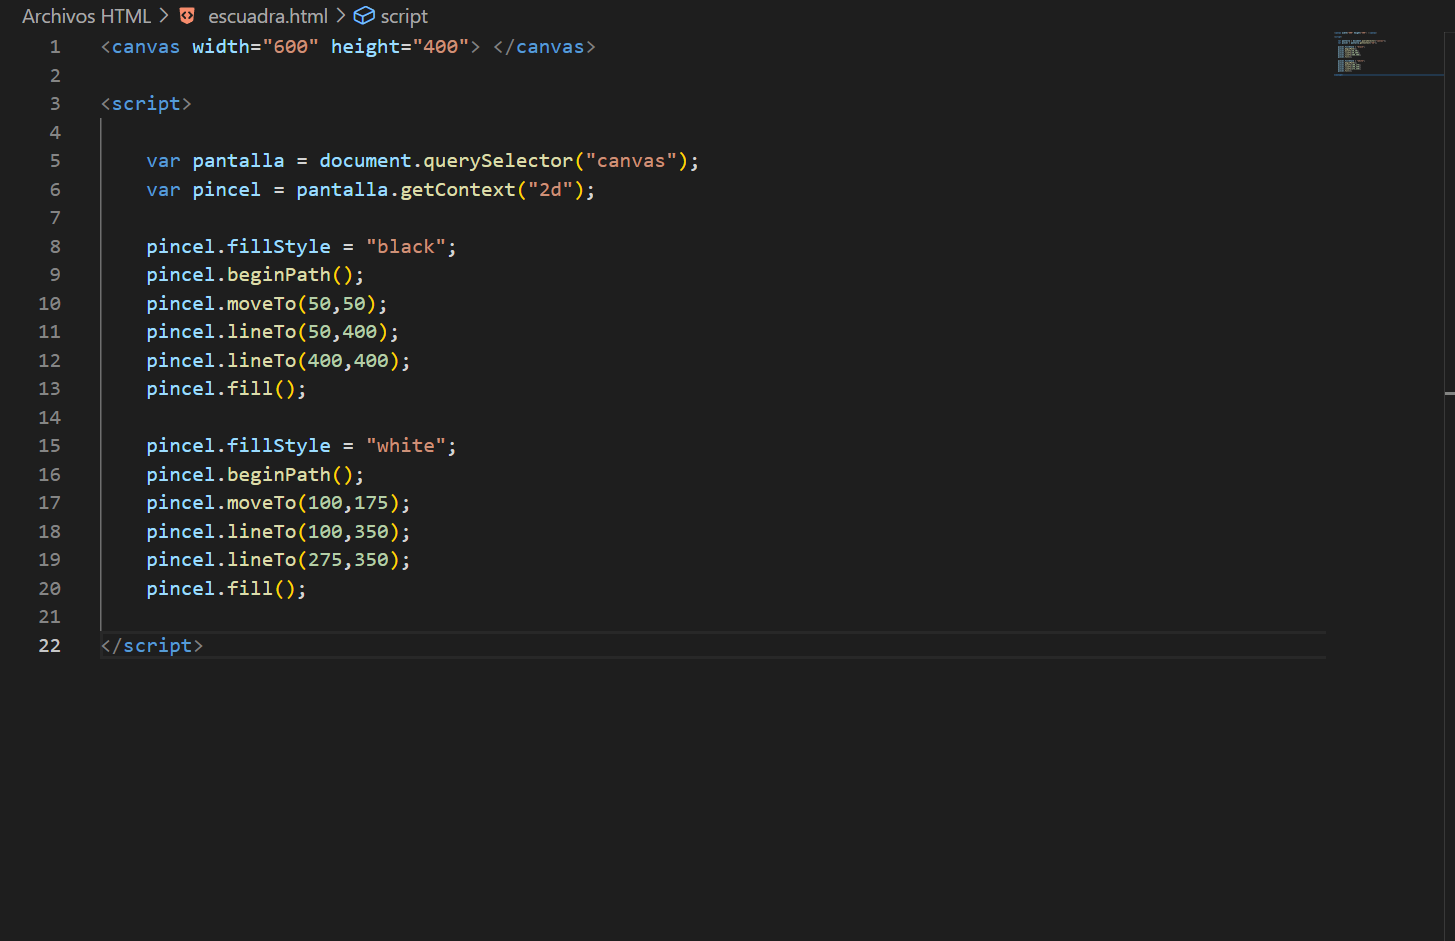Select escuadra.html in the breadcrumb

(x=268, y=16)
